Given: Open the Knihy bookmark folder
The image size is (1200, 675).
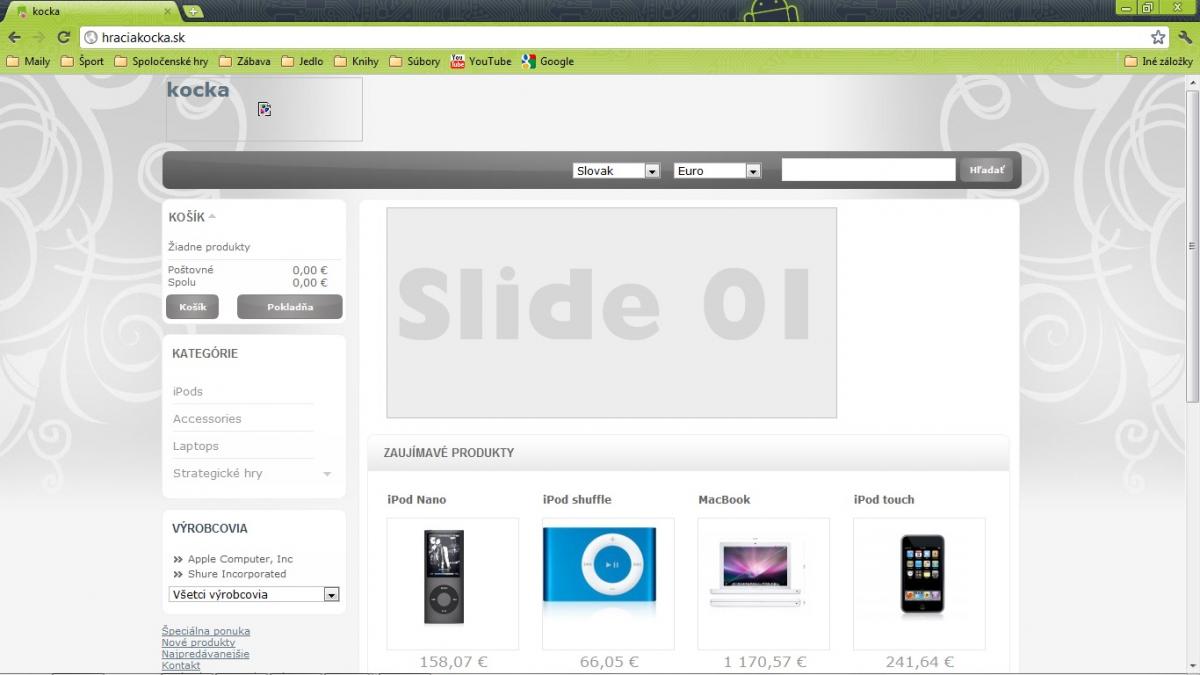Looking at the screenshot, I should (357, 61).
